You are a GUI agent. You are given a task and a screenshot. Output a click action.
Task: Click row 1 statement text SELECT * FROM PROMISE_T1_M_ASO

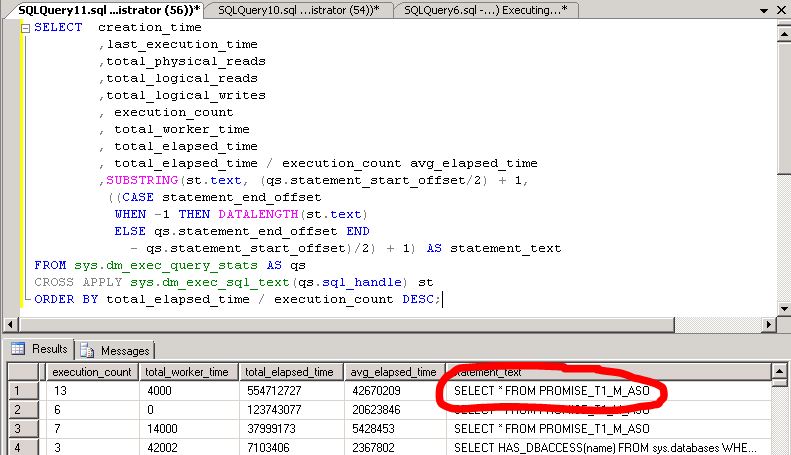click(x=608, y=390)
